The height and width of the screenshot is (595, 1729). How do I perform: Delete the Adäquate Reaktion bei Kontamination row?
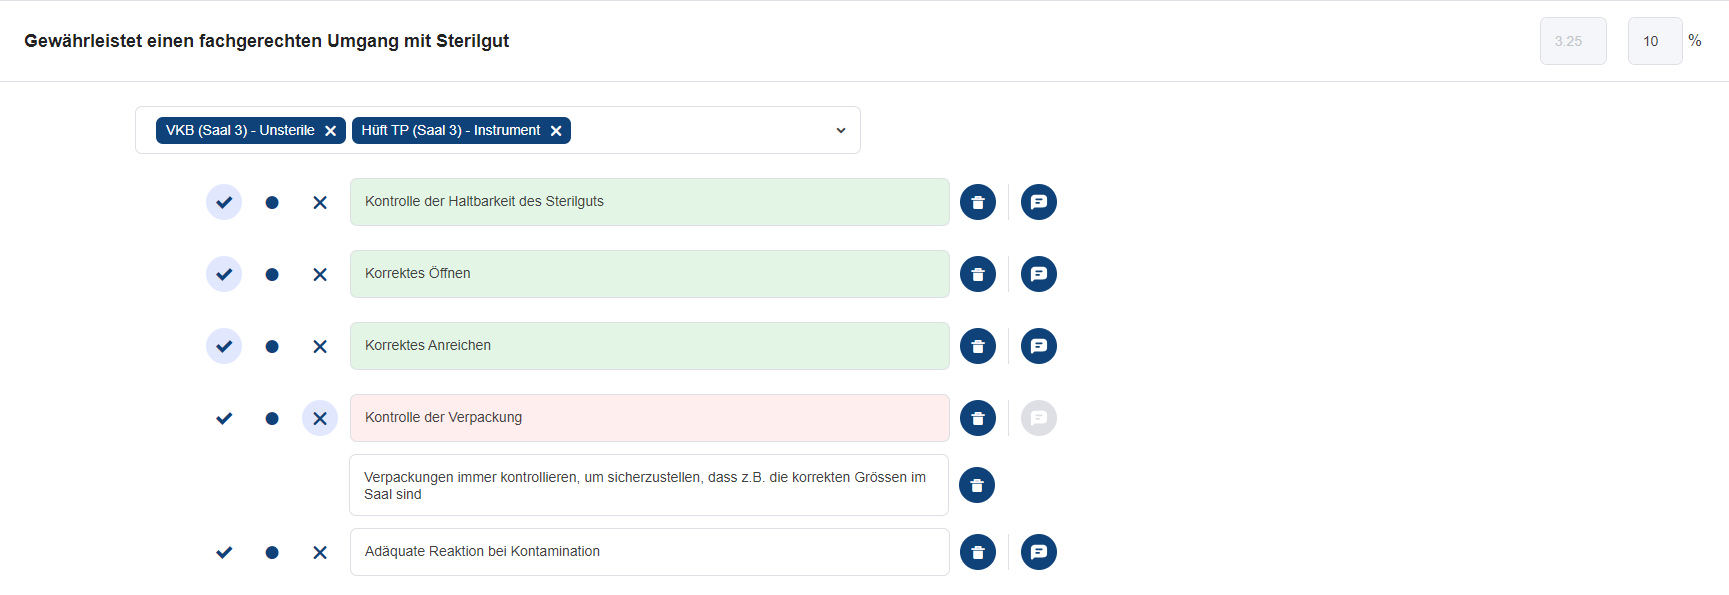click(x=978, y=552)
